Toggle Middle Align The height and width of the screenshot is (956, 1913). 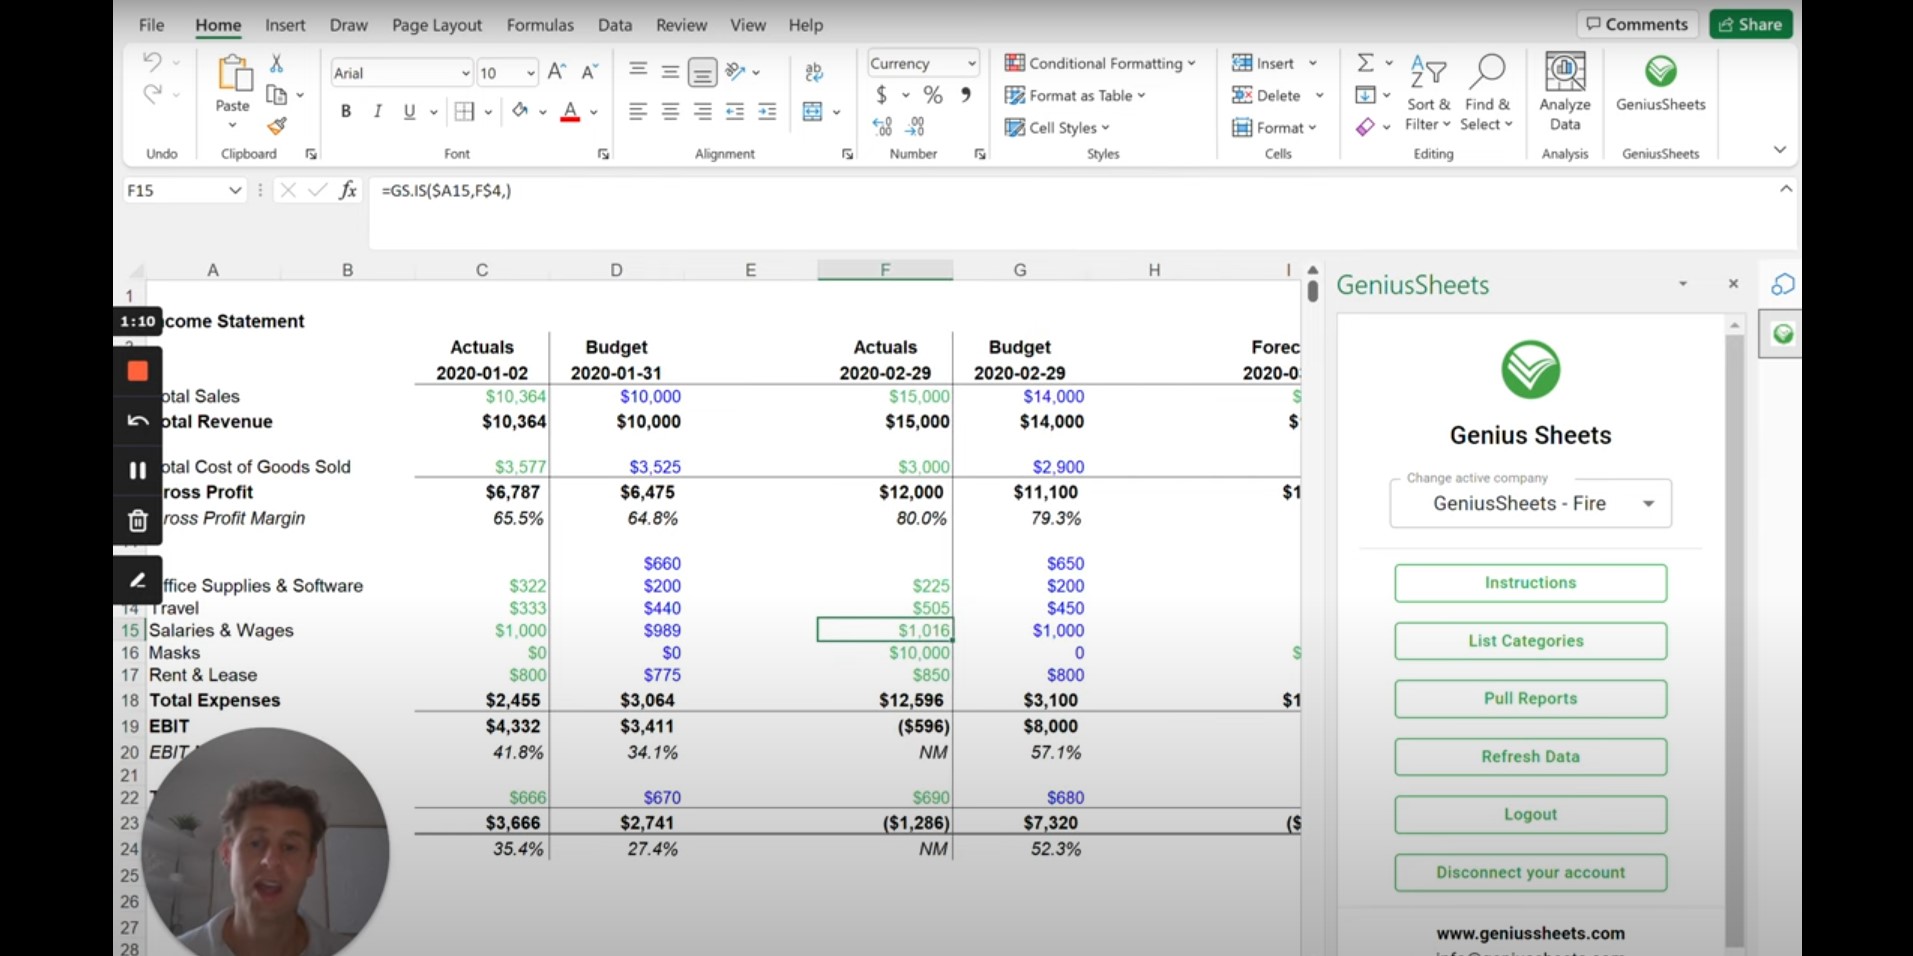pyautogui.click(x=670, y=71)
